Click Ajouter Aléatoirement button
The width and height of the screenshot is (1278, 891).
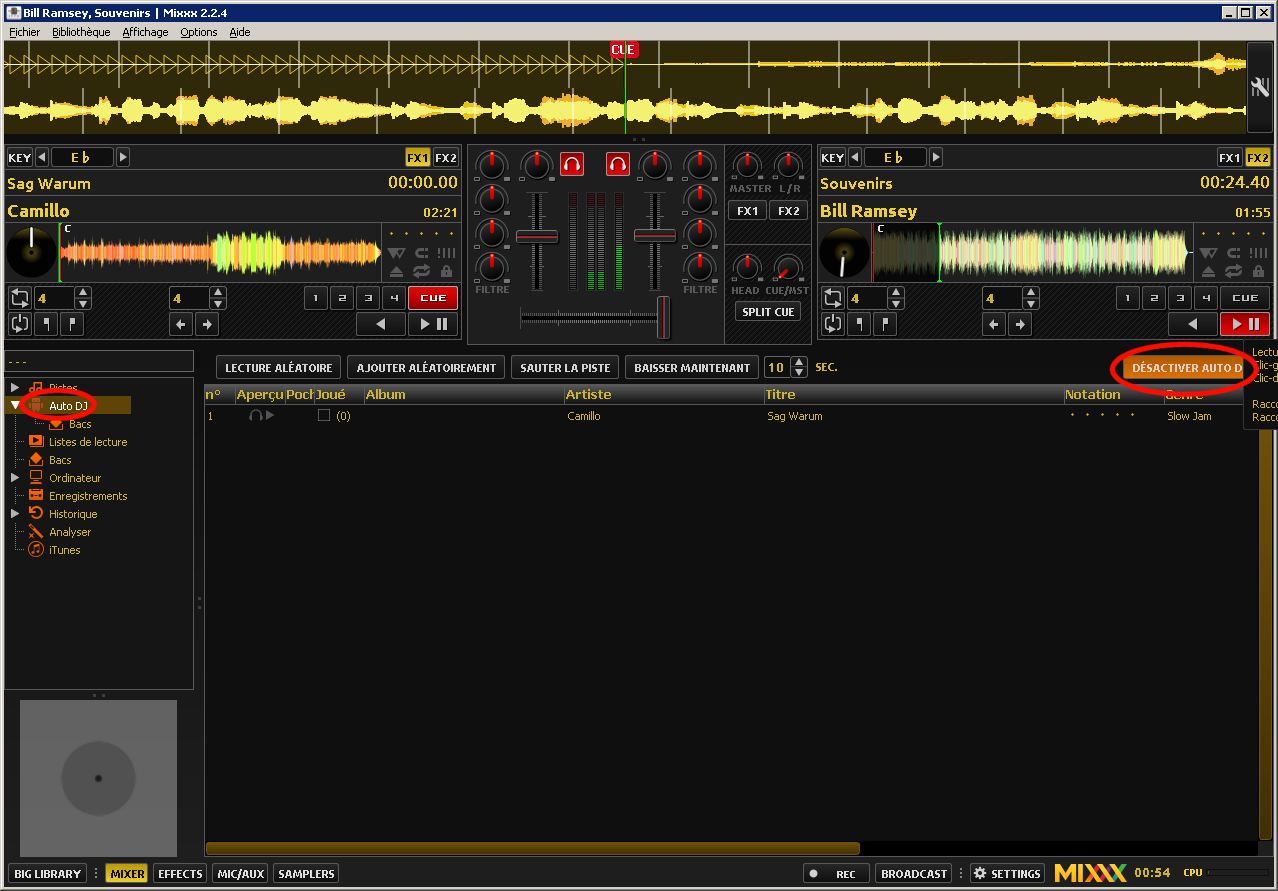(x=426, y=368)
